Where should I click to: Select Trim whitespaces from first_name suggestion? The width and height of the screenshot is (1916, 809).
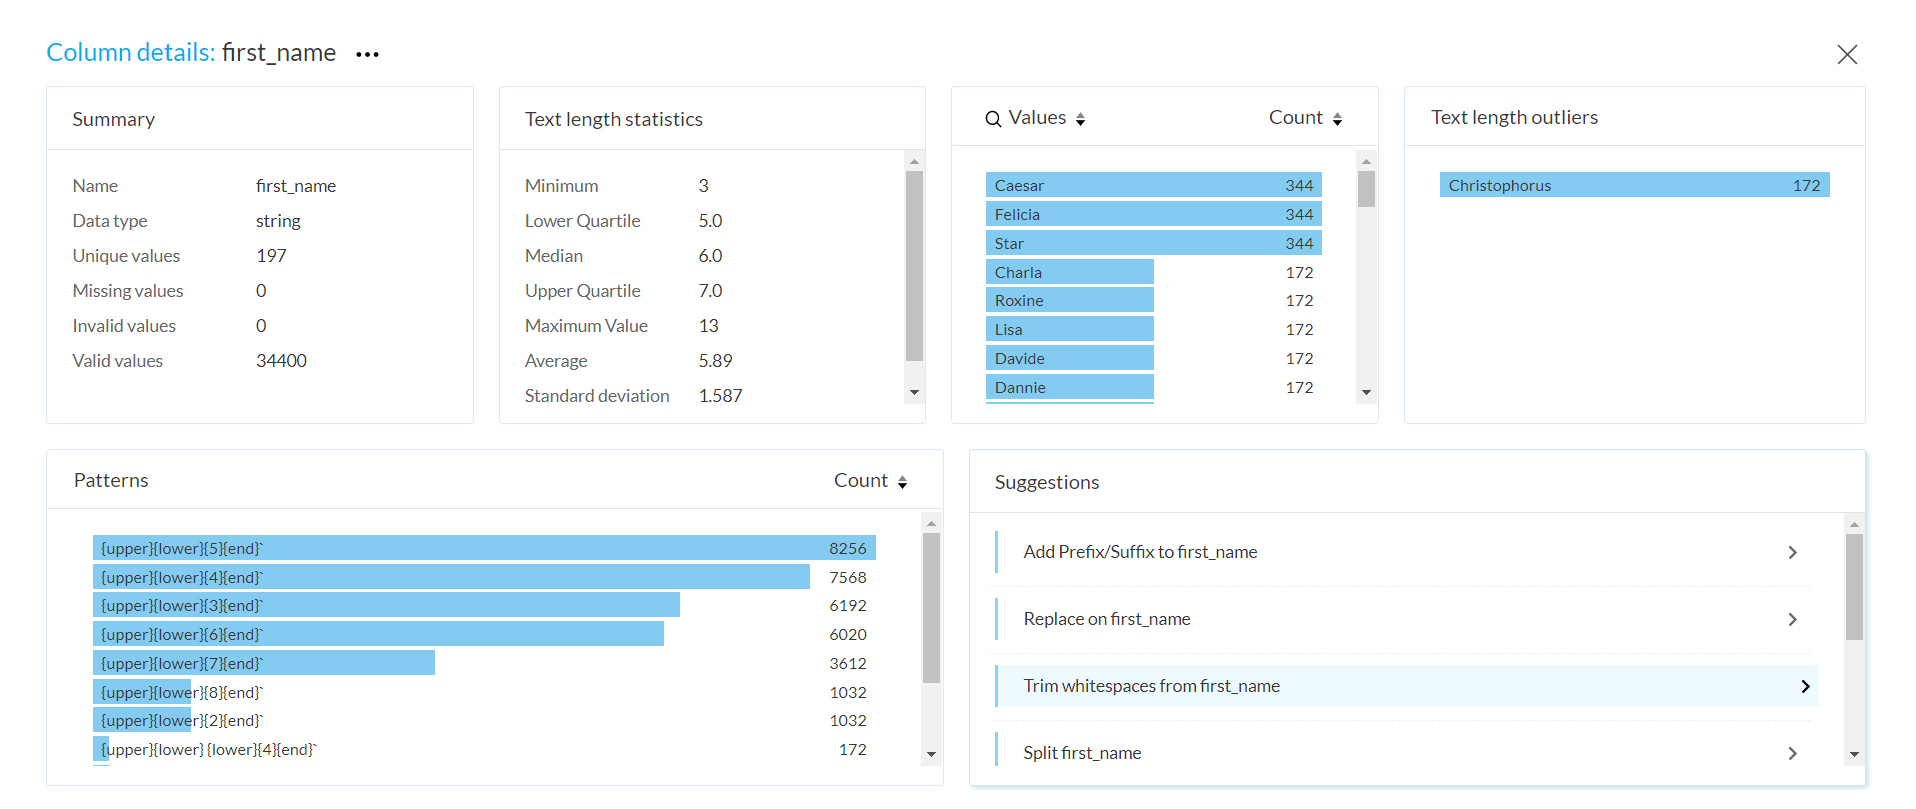[1406, 686]
